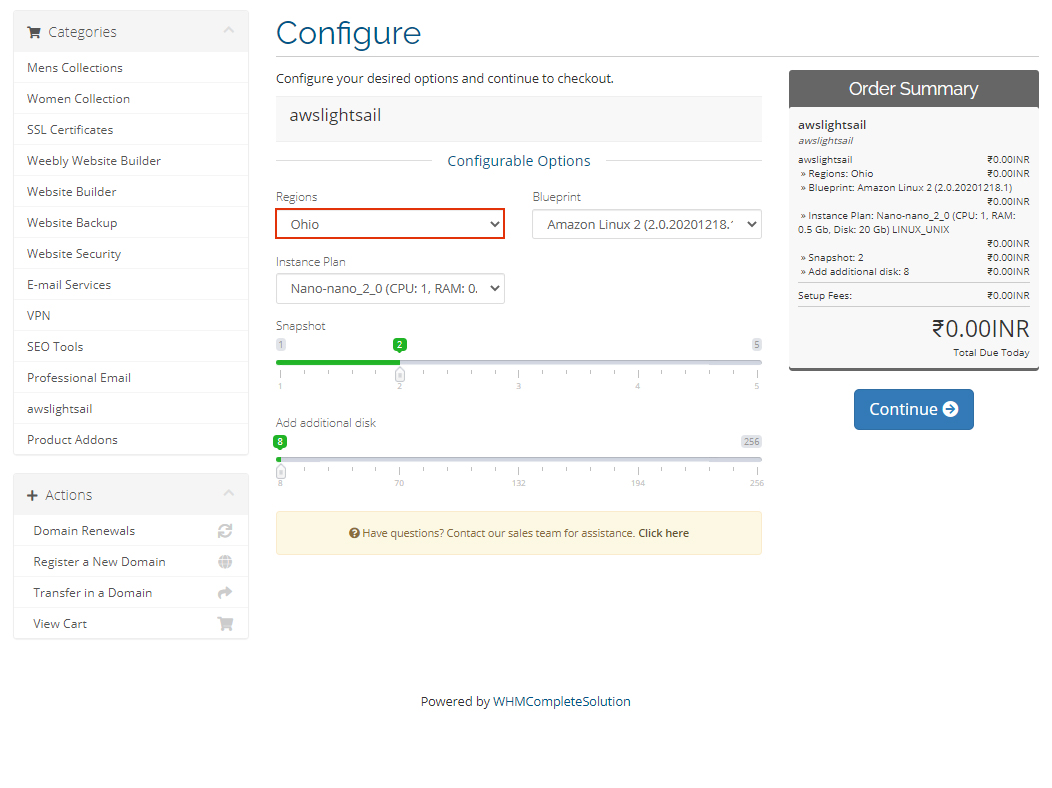The height and width of the screenshot is (788, 1052).
Task: Open the Regions dropdown showing Ohio
Action: click(x=390, y=224)
